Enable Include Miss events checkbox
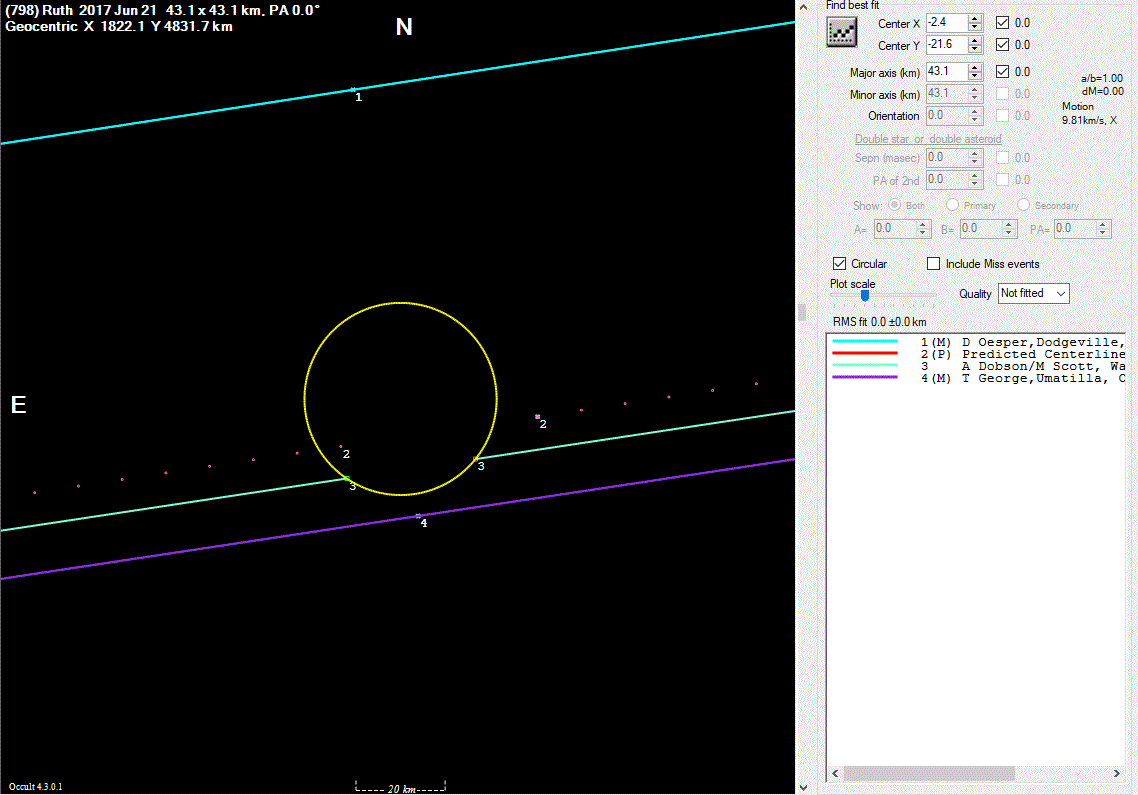Image resolution: width=1138 pixels, height=795 pixels. 934,264
